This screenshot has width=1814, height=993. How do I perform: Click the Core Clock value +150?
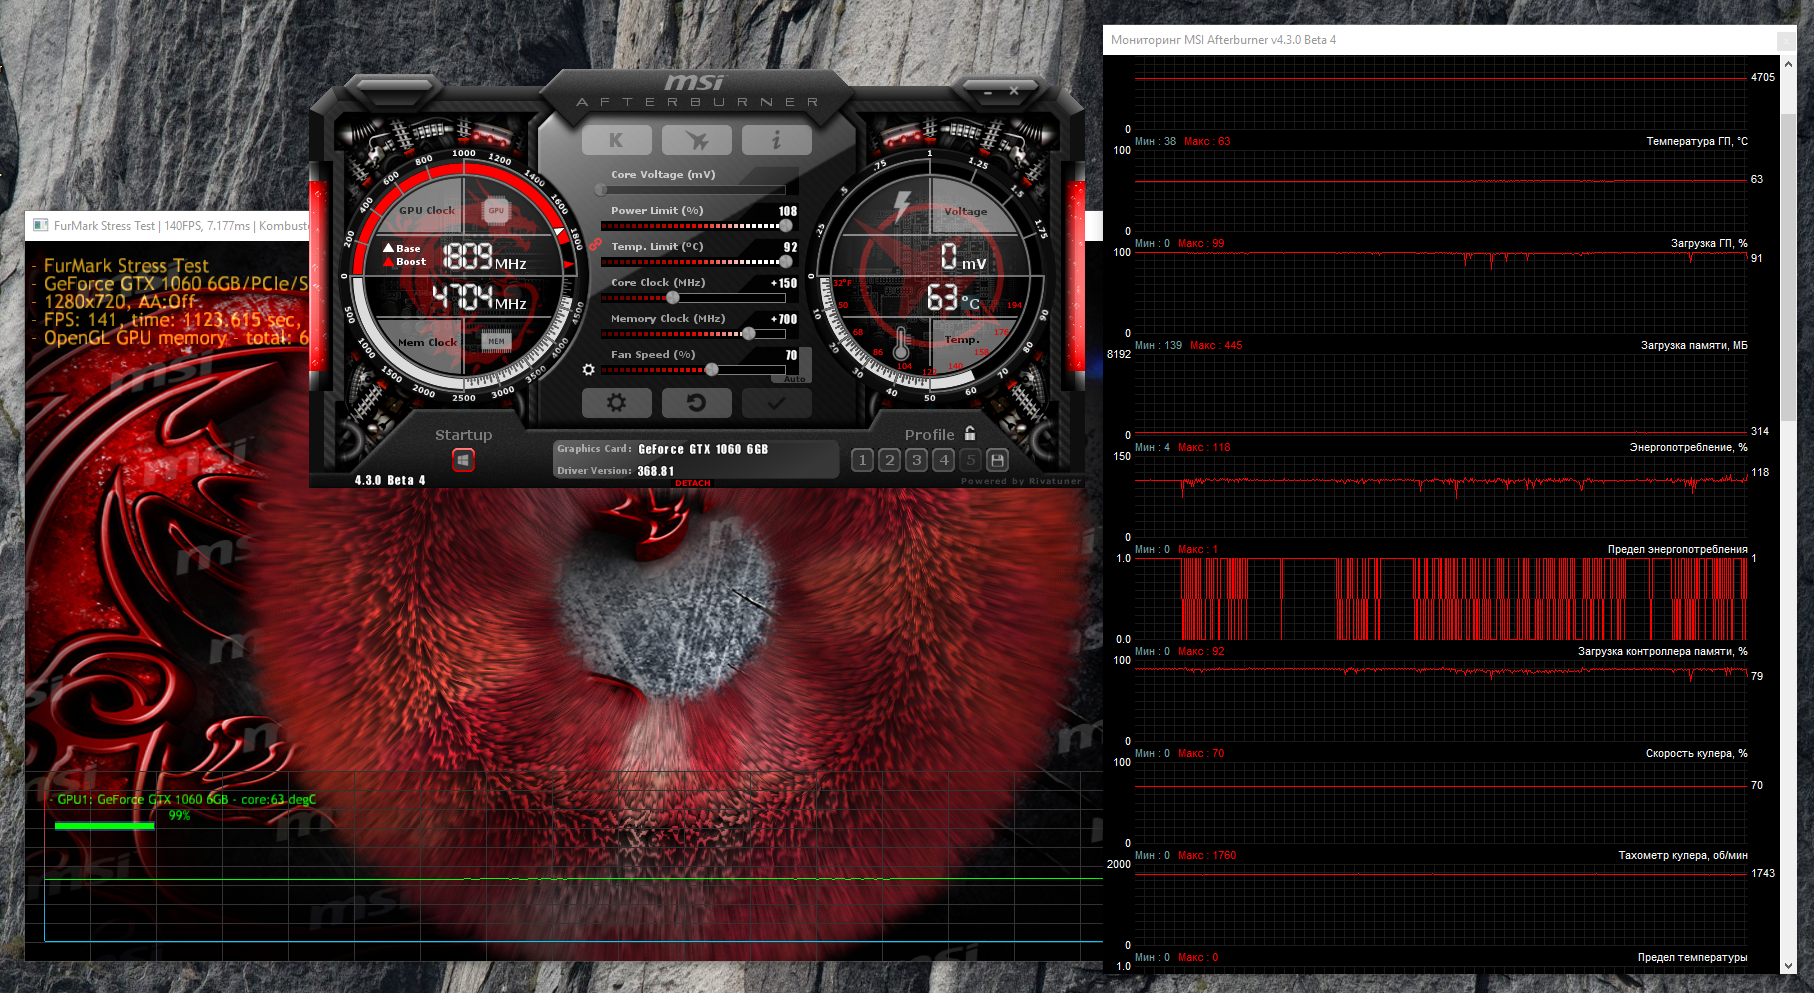point(784,283)
